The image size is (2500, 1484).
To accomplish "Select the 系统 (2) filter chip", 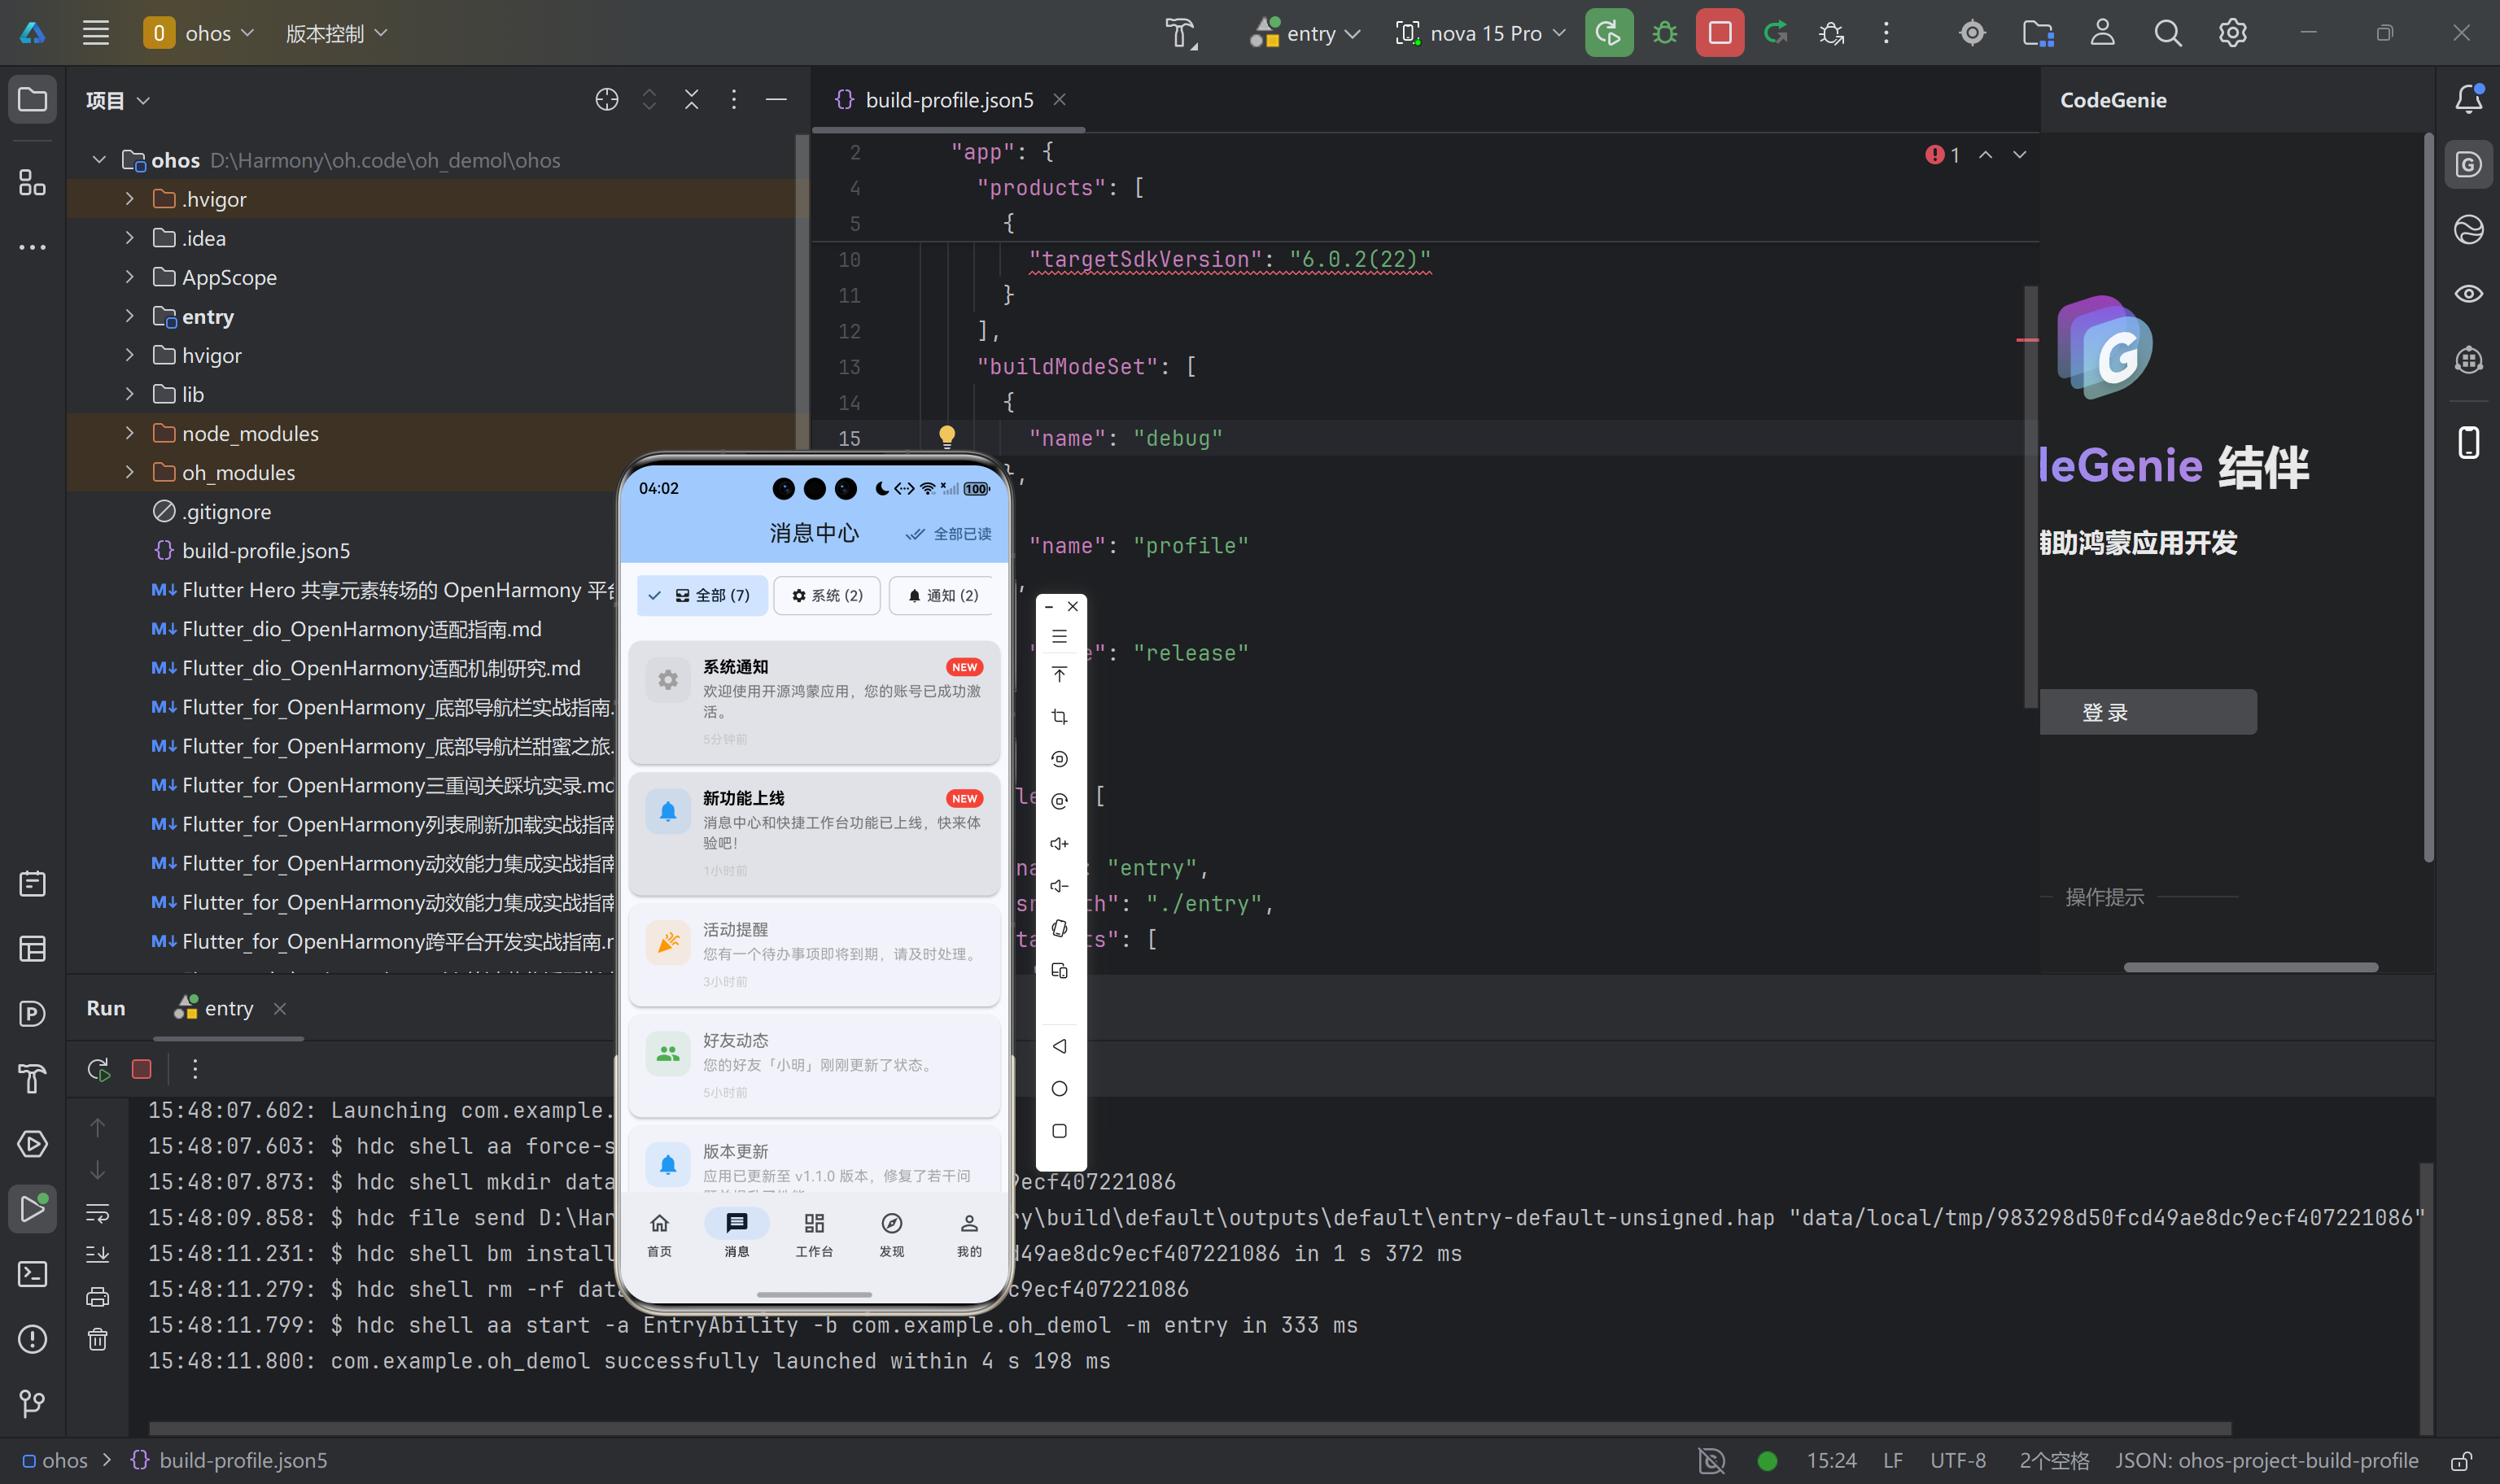I will click(x=826, y=595).
